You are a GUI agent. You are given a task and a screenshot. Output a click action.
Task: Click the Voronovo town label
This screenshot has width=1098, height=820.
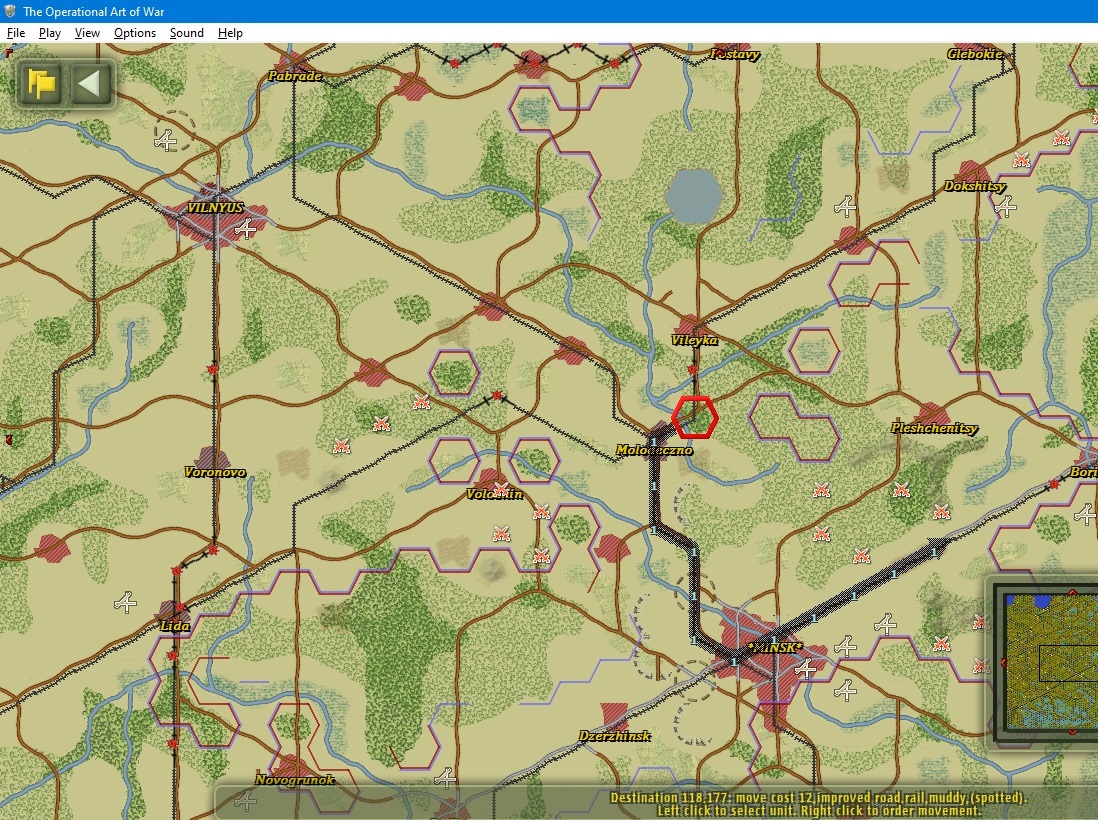tap(215, 472)
